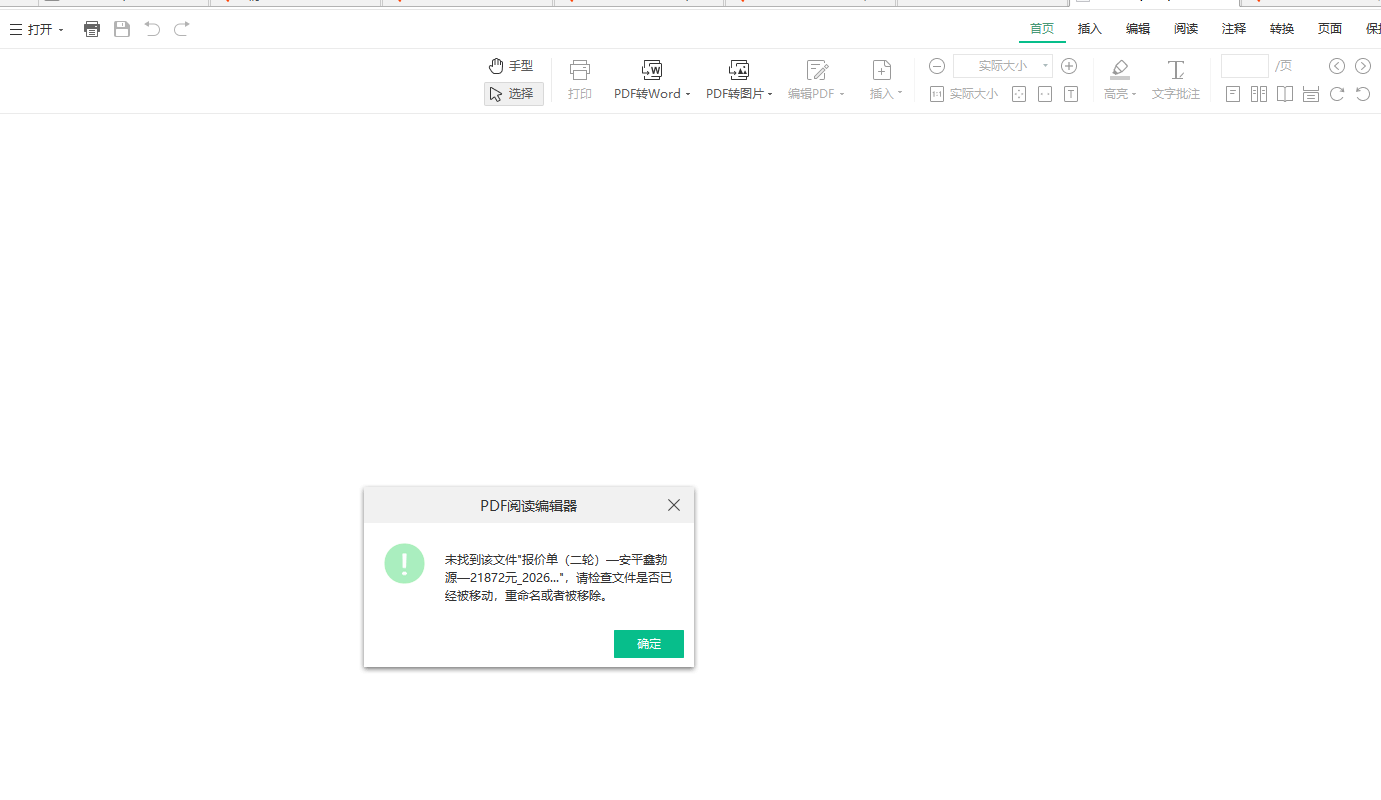This screenshot has height=800, width=1381.
Task: Switch to the 转换 tab
Action: 1282,29
